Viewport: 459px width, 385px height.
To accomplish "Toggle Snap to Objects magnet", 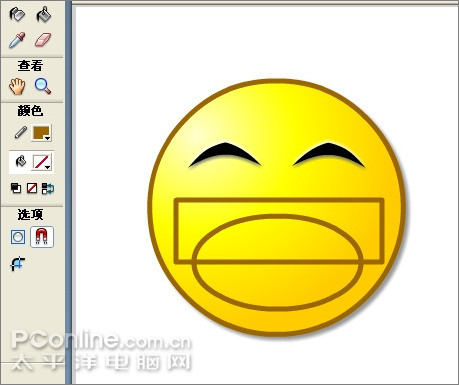I will tap(42, 237).
